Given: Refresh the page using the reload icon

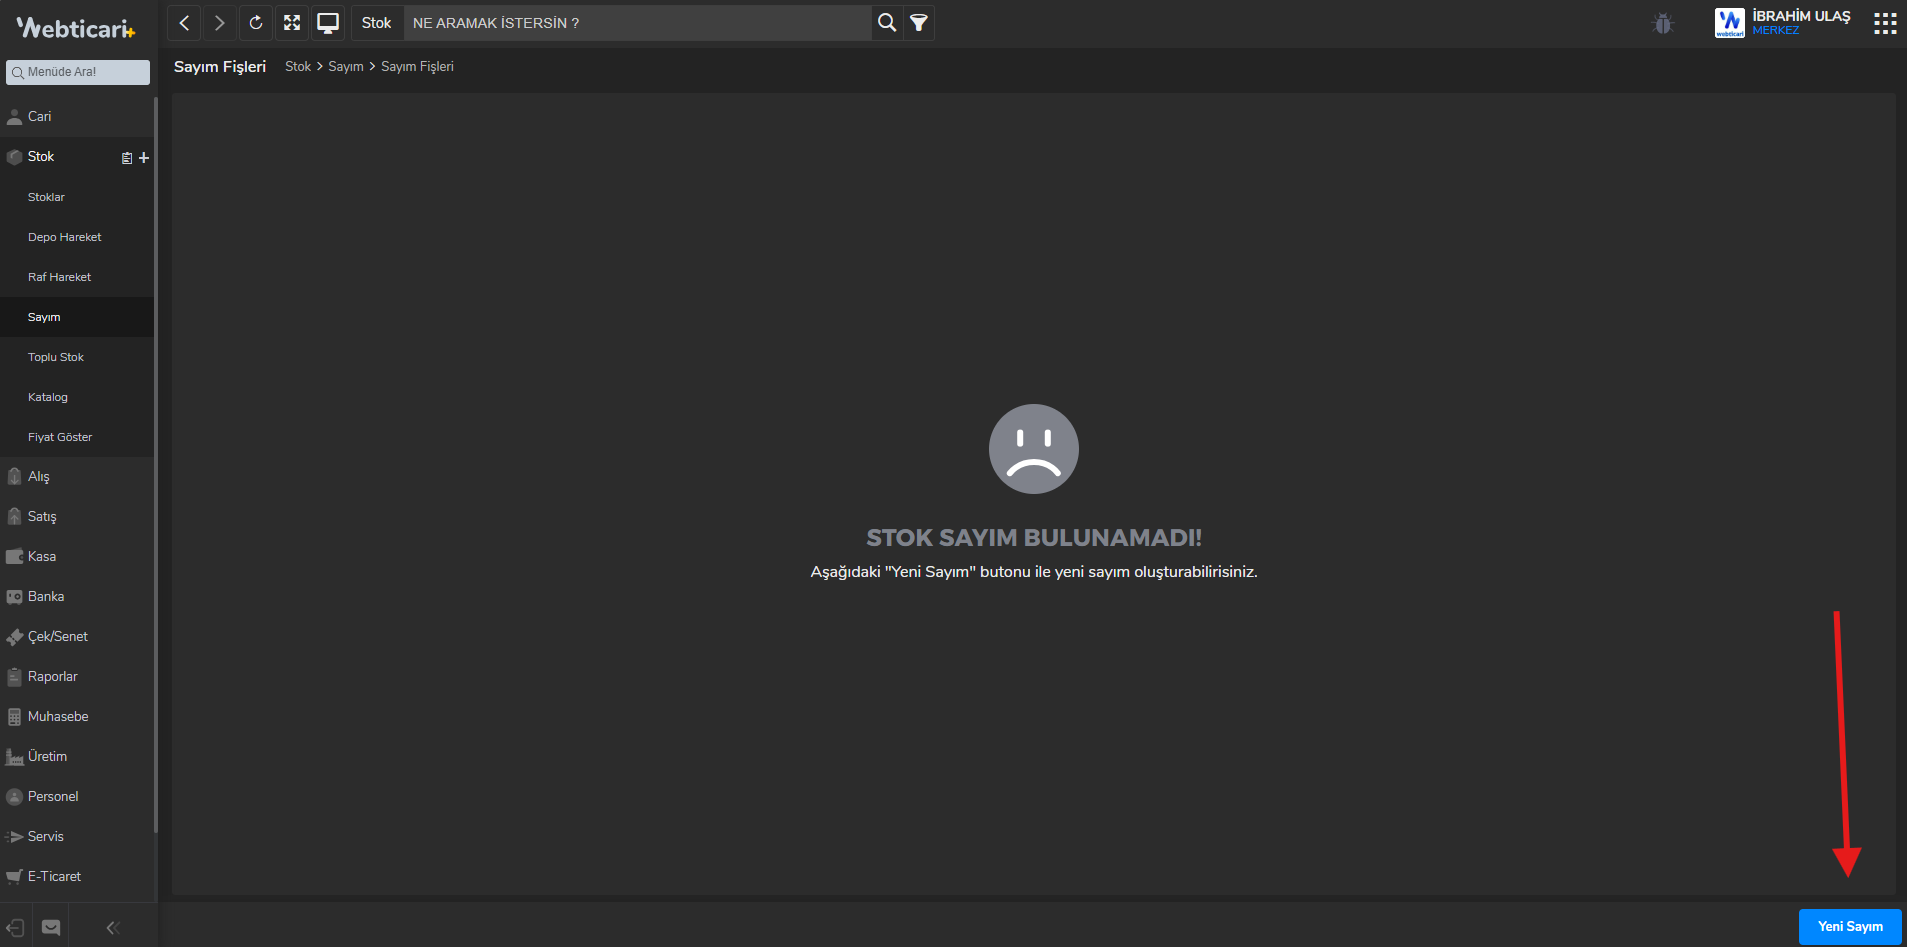Looking at the screenshot, I should pyautogui.click(x=256, y=23).
